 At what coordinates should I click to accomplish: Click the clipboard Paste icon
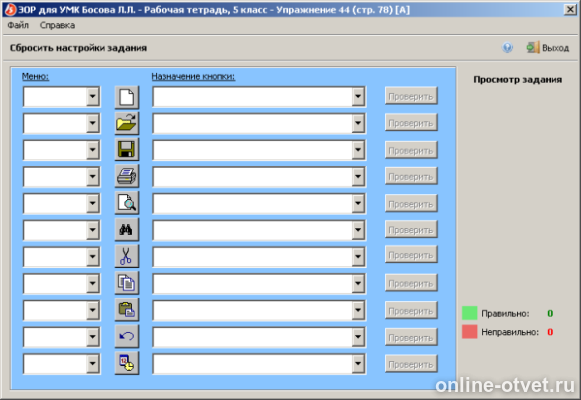click(127, 310)
